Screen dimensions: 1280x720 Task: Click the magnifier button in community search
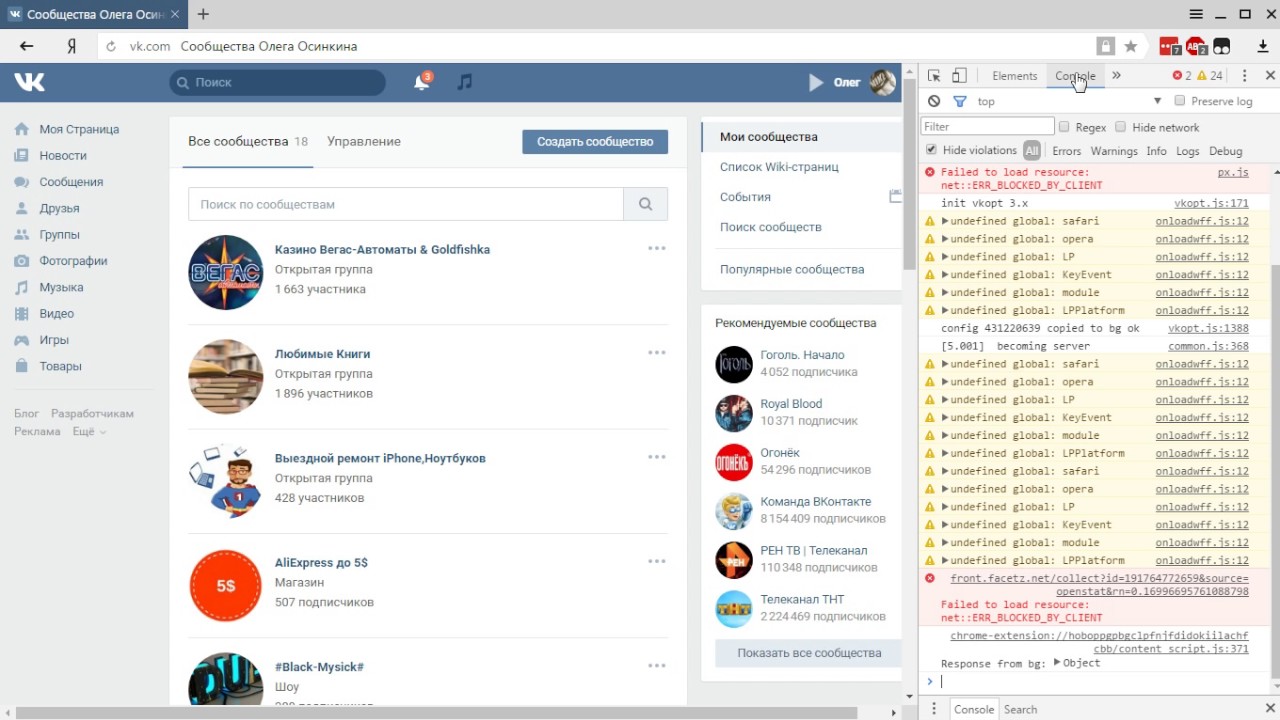coord(645,204)
